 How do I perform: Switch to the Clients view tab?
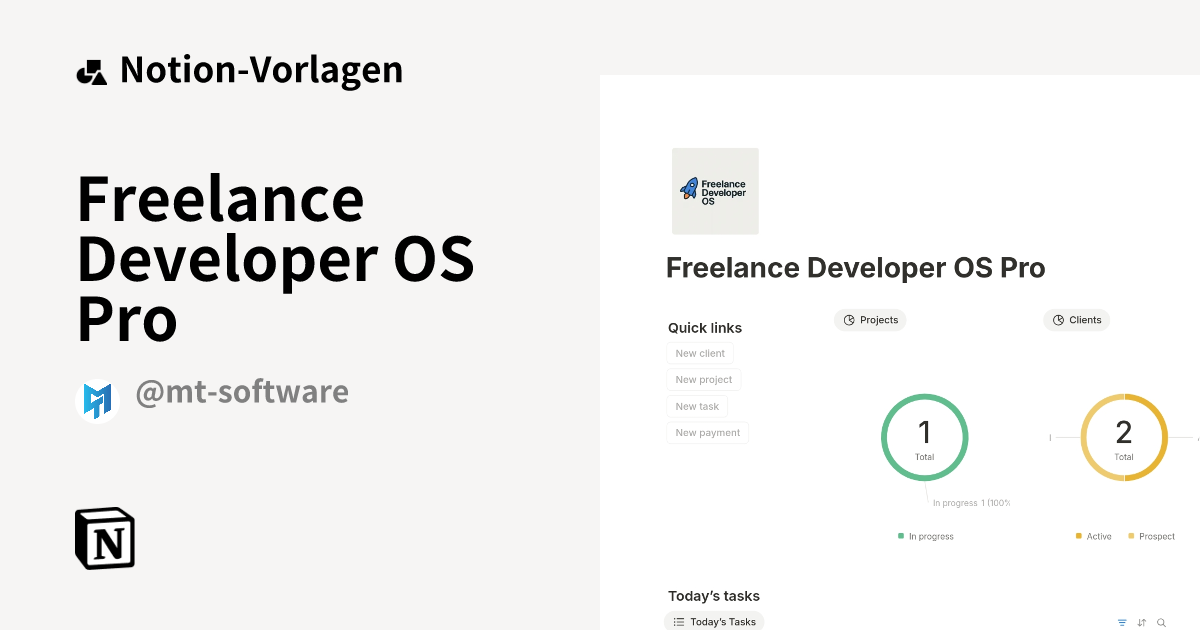[x=1077, y=320]
